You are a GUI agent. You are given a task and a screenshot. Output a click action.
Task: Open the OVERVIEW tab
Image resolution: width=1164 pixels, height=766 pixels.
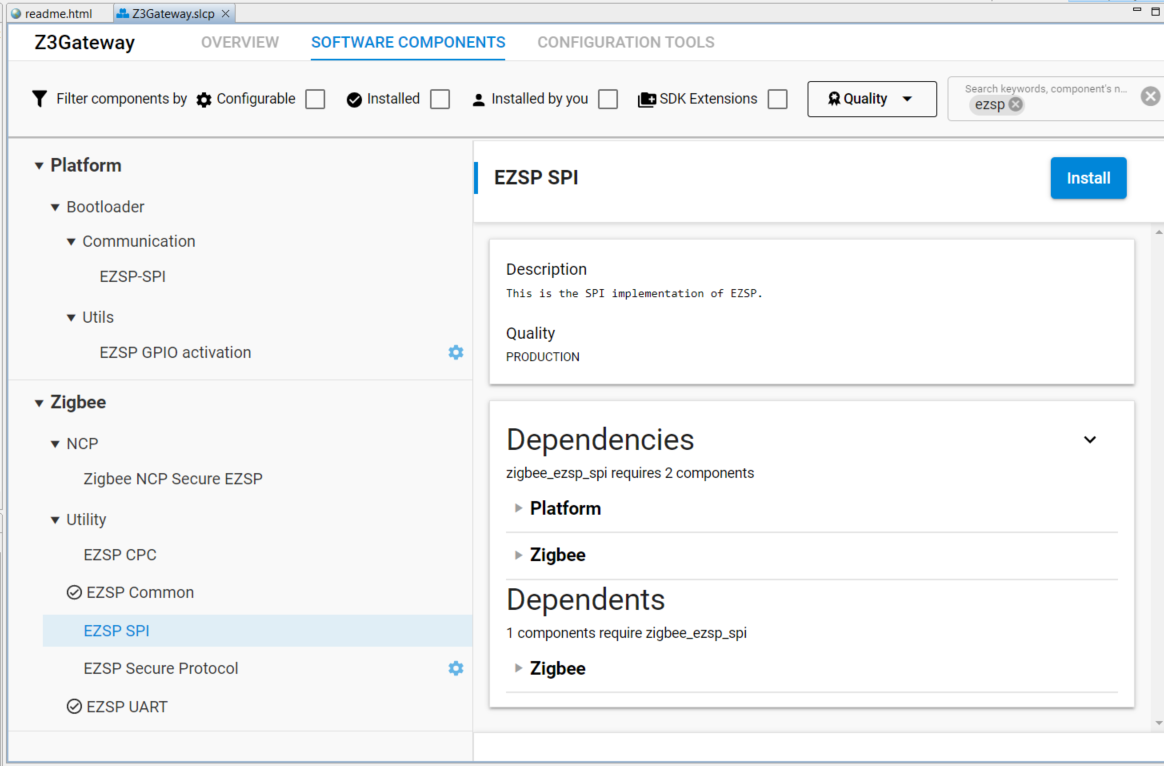(240, 42)
